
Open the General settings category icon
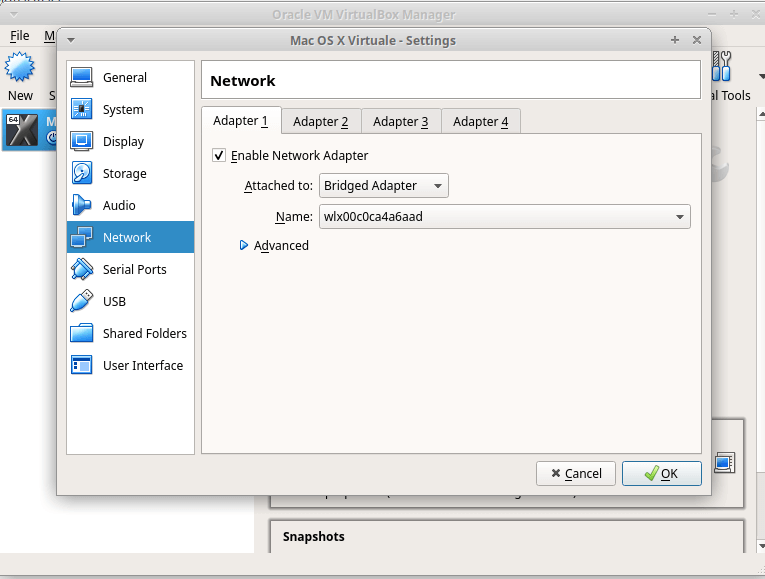pos(81,78)
